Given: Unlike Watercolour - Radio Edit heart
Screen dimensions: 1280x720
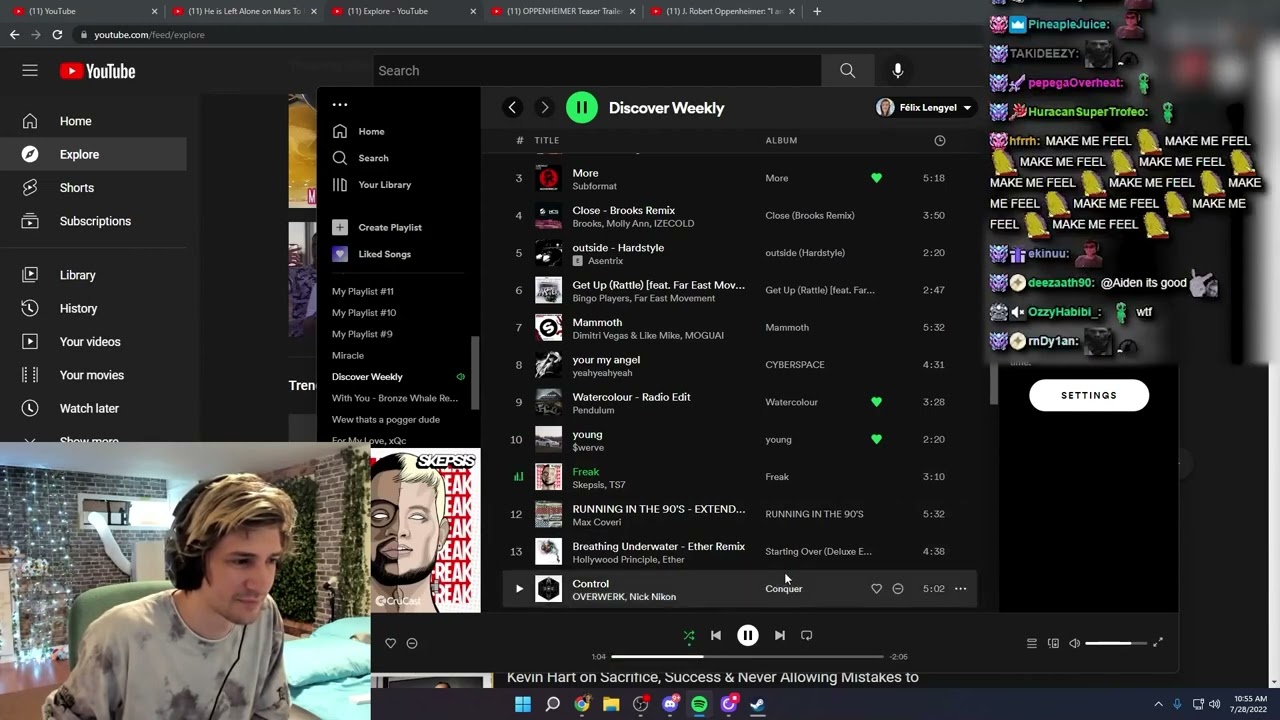Looking at the screenshot, I should (876, 402).
